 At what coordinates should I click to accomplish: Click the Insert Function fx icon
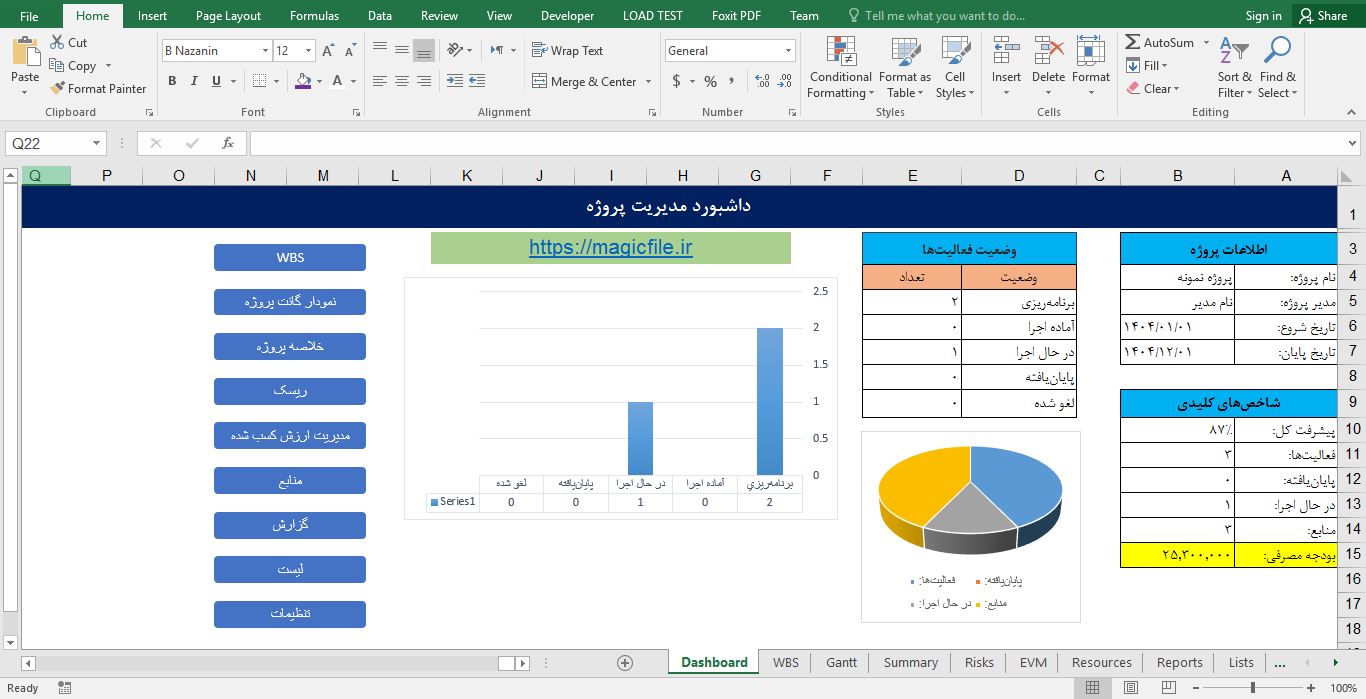click(228, 143)
